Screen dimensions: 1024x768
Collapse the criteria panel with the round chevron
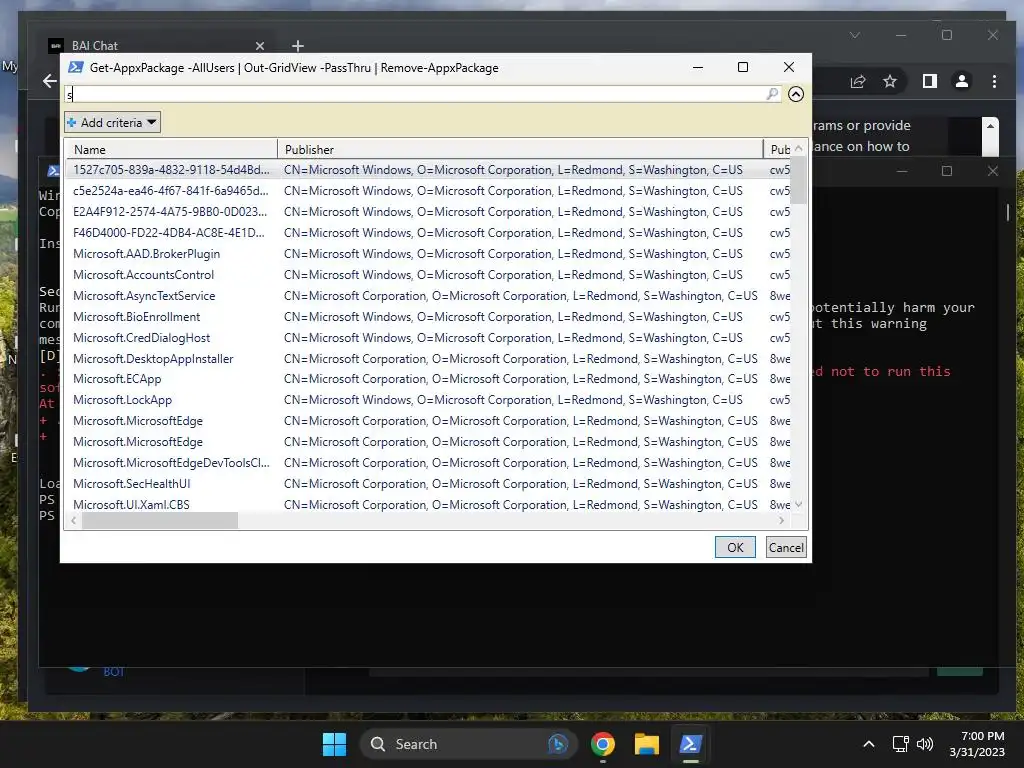click(795, 94)
